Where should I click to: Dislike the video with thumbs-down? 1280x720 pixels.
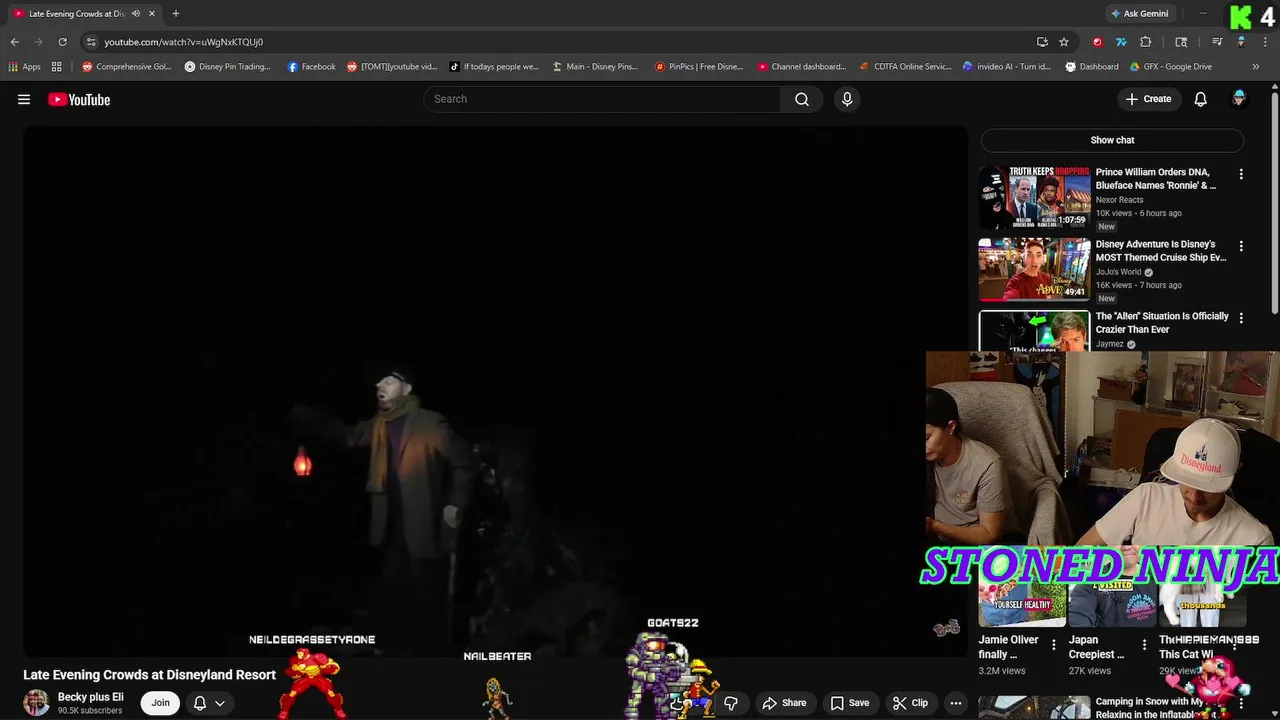coord(731,703)
